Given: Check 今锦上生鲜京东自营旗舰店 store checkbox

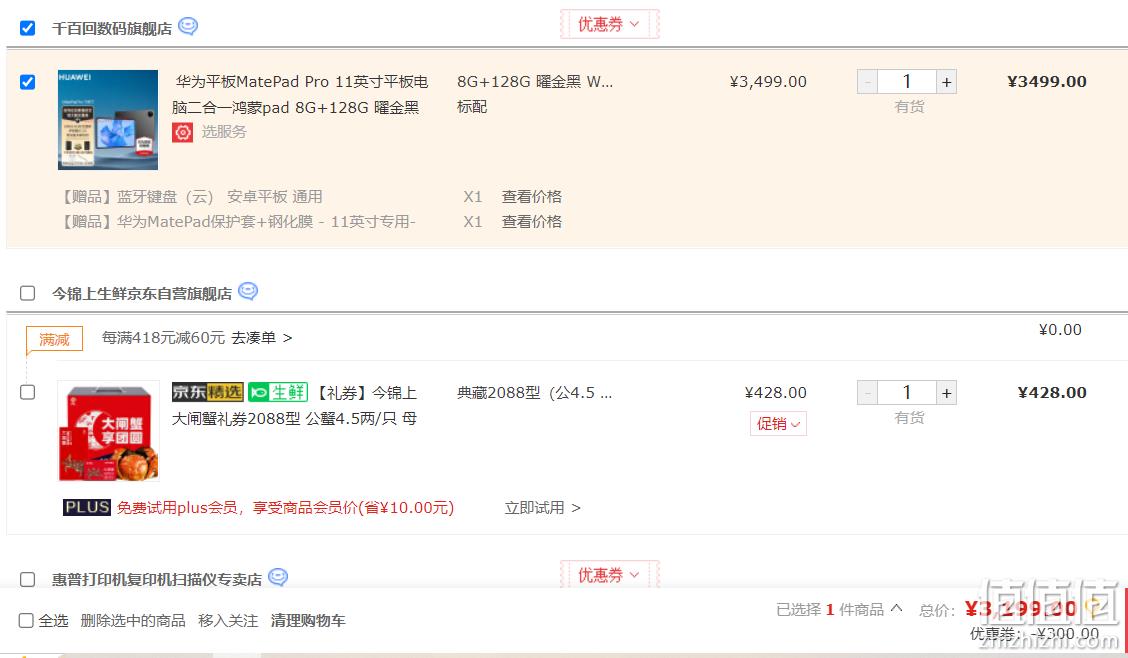Looking at the screenshot, I should click(27, 293).
